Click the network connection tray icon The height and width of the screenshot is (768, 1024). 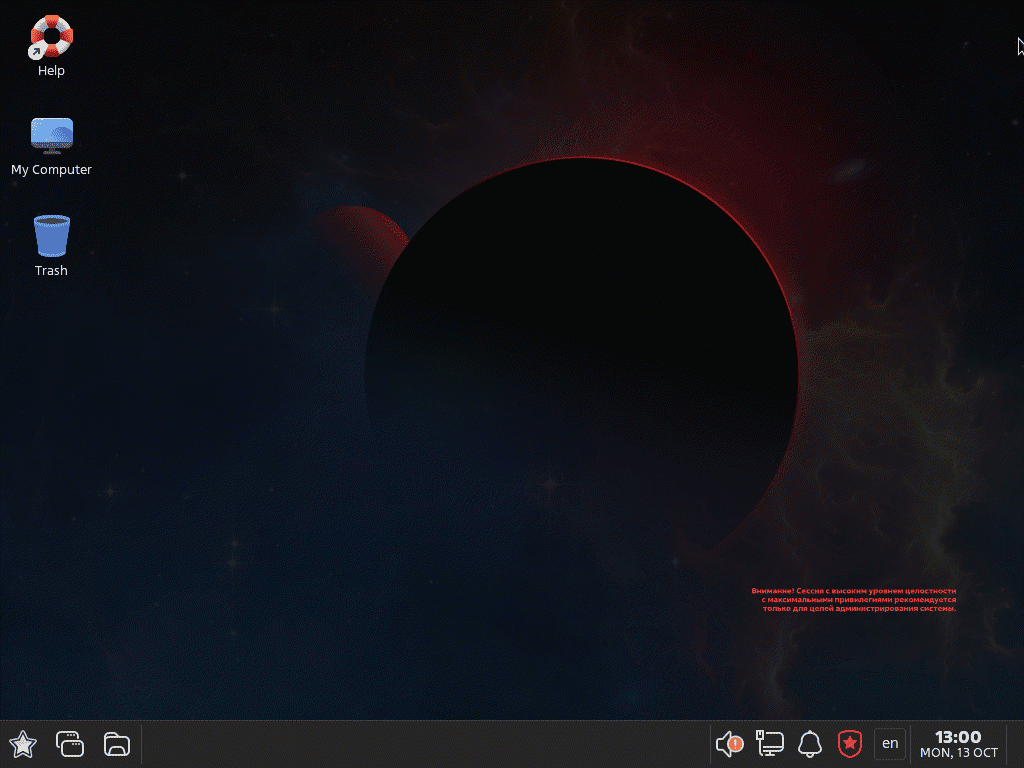pos(769,744)
